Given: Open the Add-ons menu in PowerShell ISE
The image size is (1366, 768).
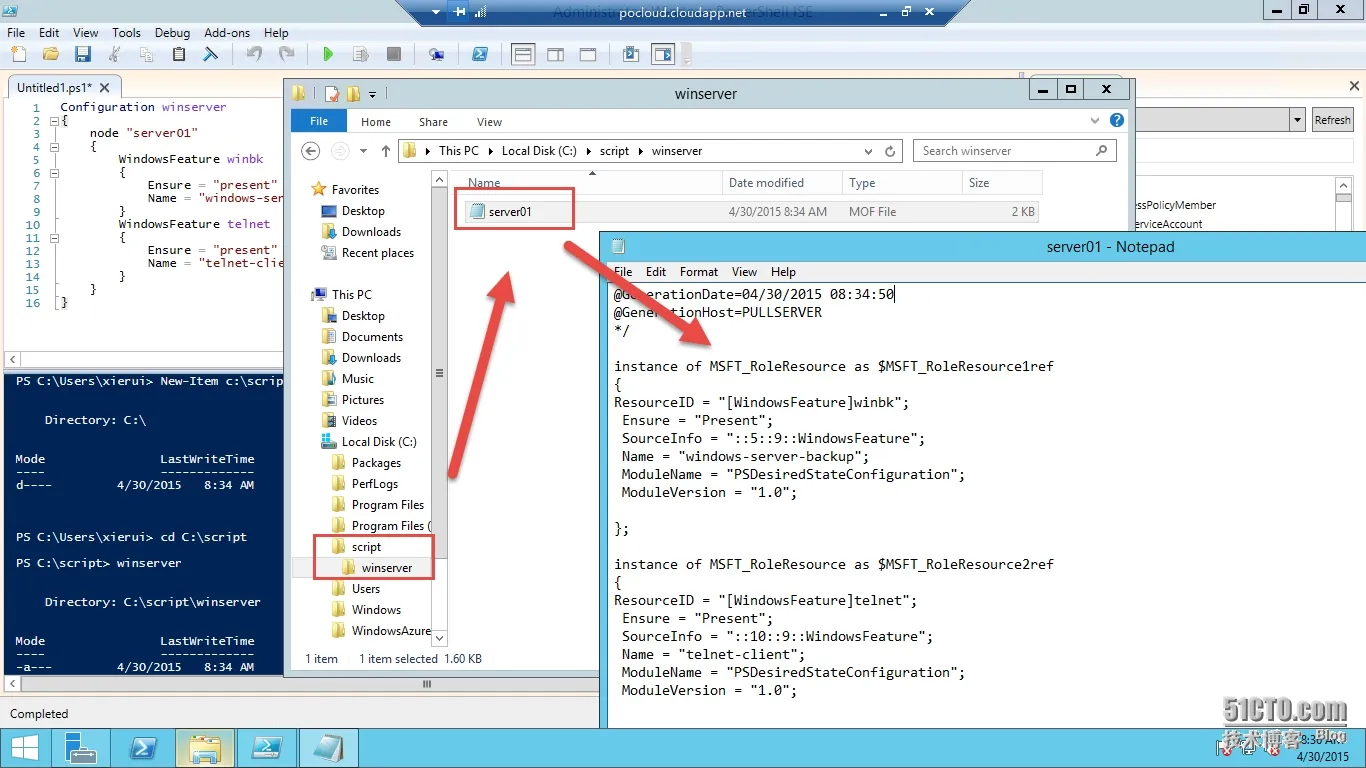Looking at the screenshot, I should [x=227, y=33].
